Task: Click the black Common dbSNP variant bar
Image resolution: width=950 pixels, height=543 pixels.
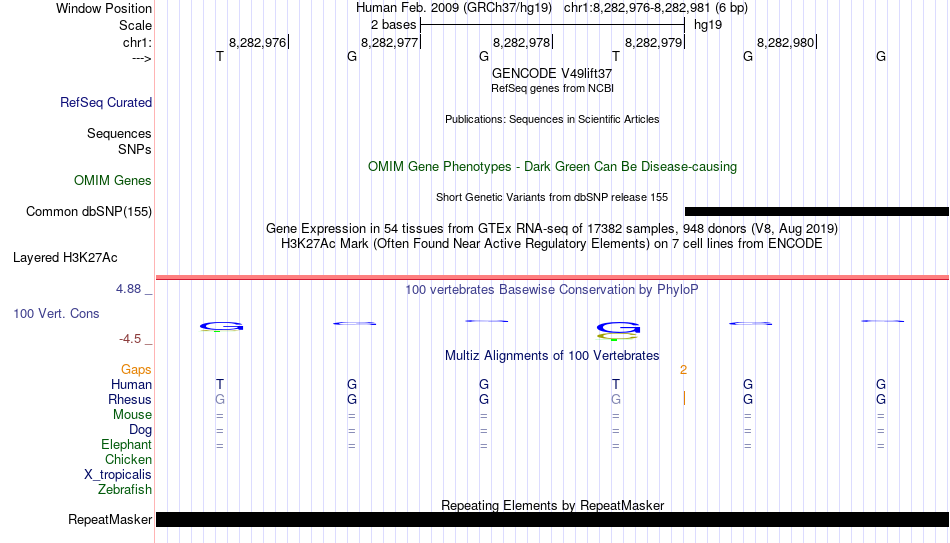Action: (817, 212)
